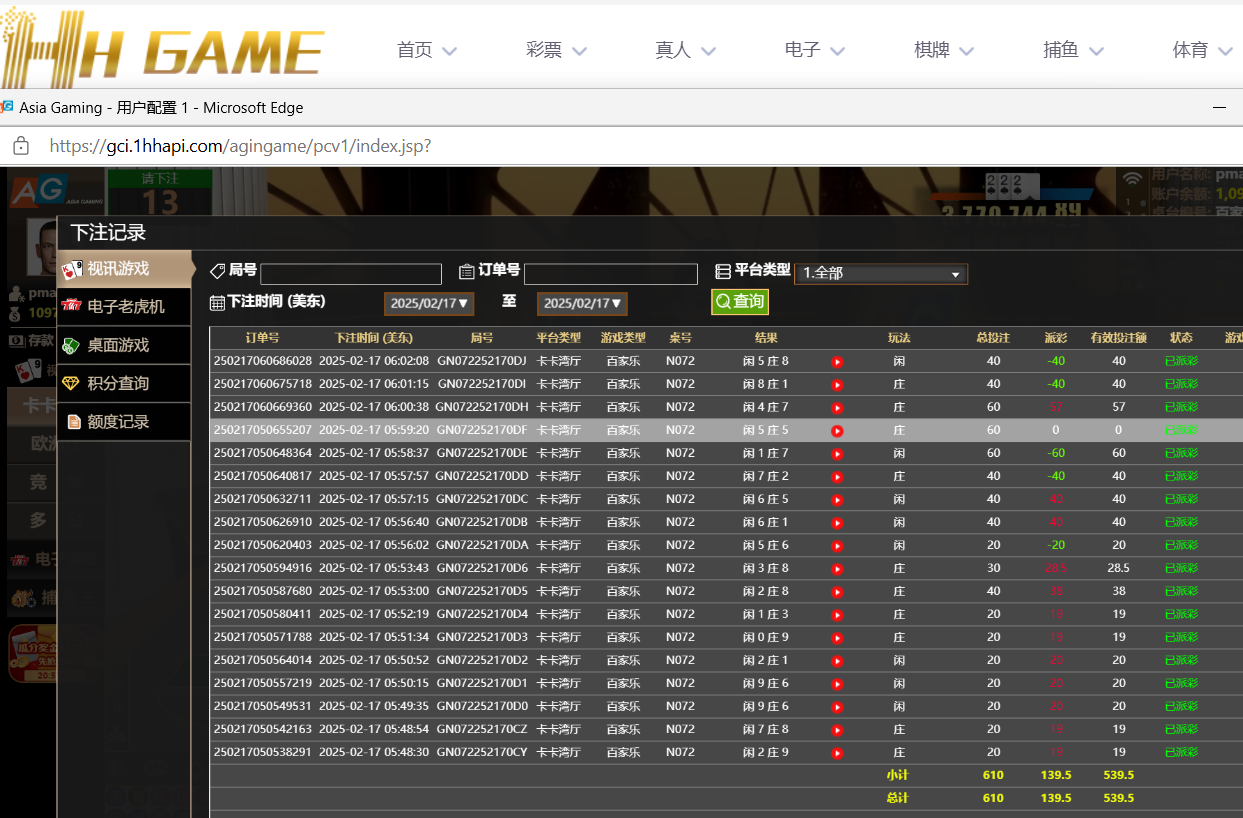Open the start date picker 2025/02/17
The height and width of the screenshot is (818, 1243).
click(x=429, y=303)
